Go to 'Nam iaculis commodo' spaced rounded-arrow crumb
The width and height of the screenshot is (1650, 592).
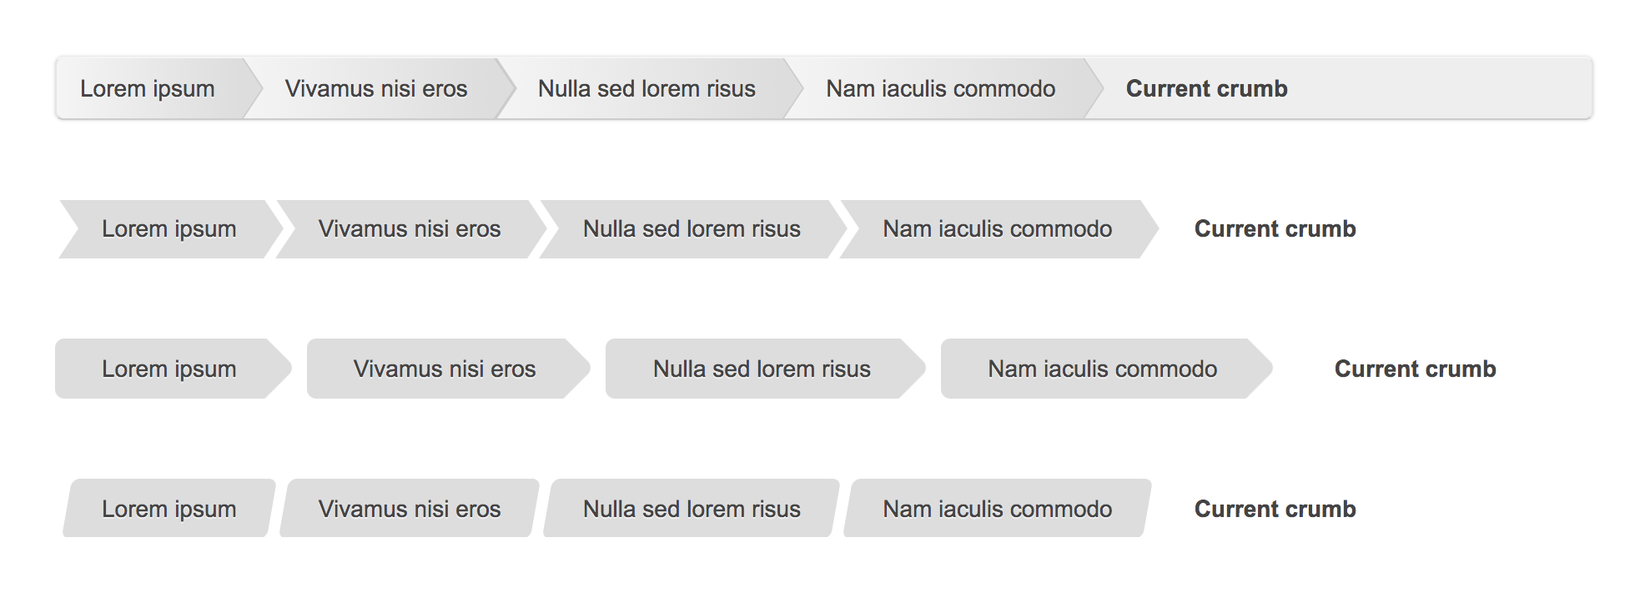[1102, 369]
